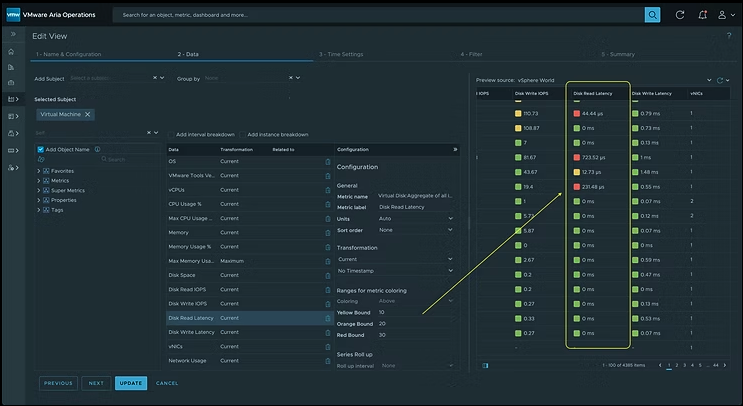The width and height of the screenshot is (743, 406).
Task: Click the search magnifier button
Action: [652, 15]
